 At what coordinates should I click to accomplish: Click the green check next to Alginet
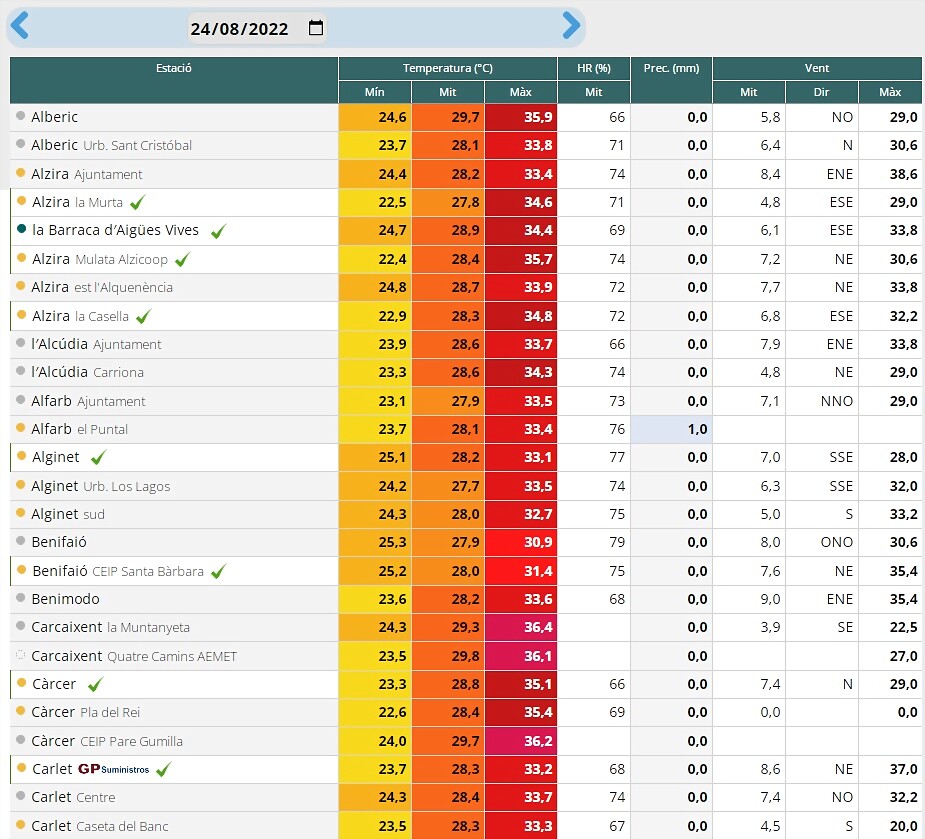(x=99, y=457)
